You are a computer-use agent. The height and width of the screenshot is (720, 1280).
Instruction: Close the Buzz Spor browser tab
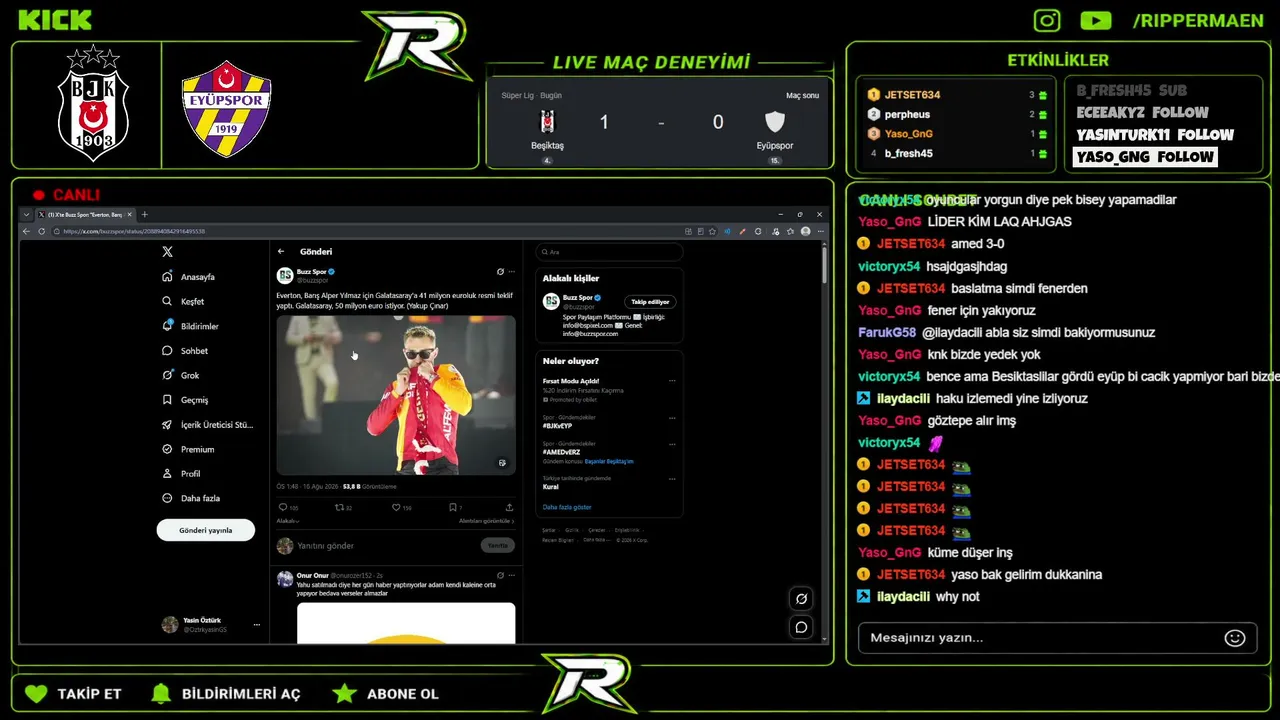[x=128, y=215]
